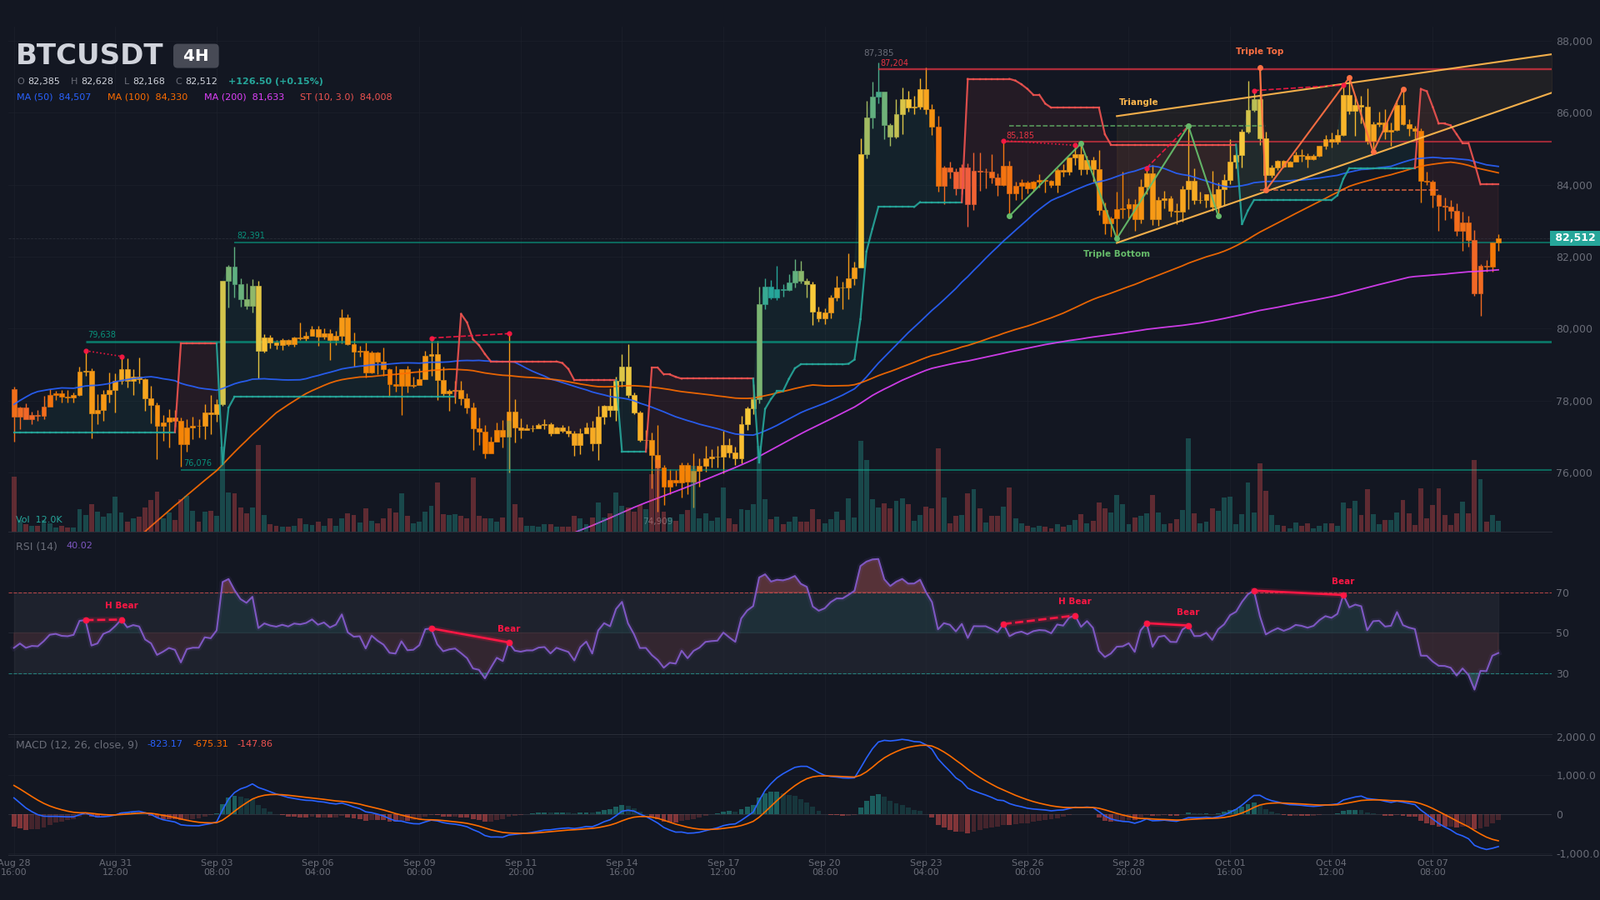Click the 82,391 support level label
The width and height of the screenshot is (1600, 900).
[251, 236]
